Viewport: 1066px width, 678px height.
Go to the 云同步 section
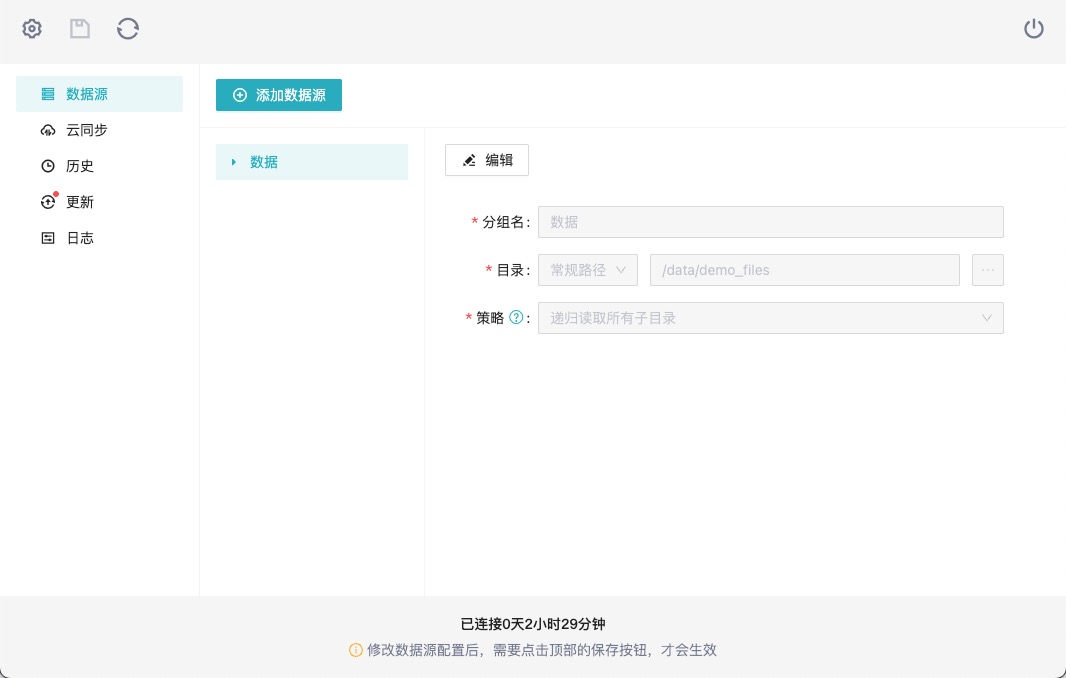coord(99,130)
